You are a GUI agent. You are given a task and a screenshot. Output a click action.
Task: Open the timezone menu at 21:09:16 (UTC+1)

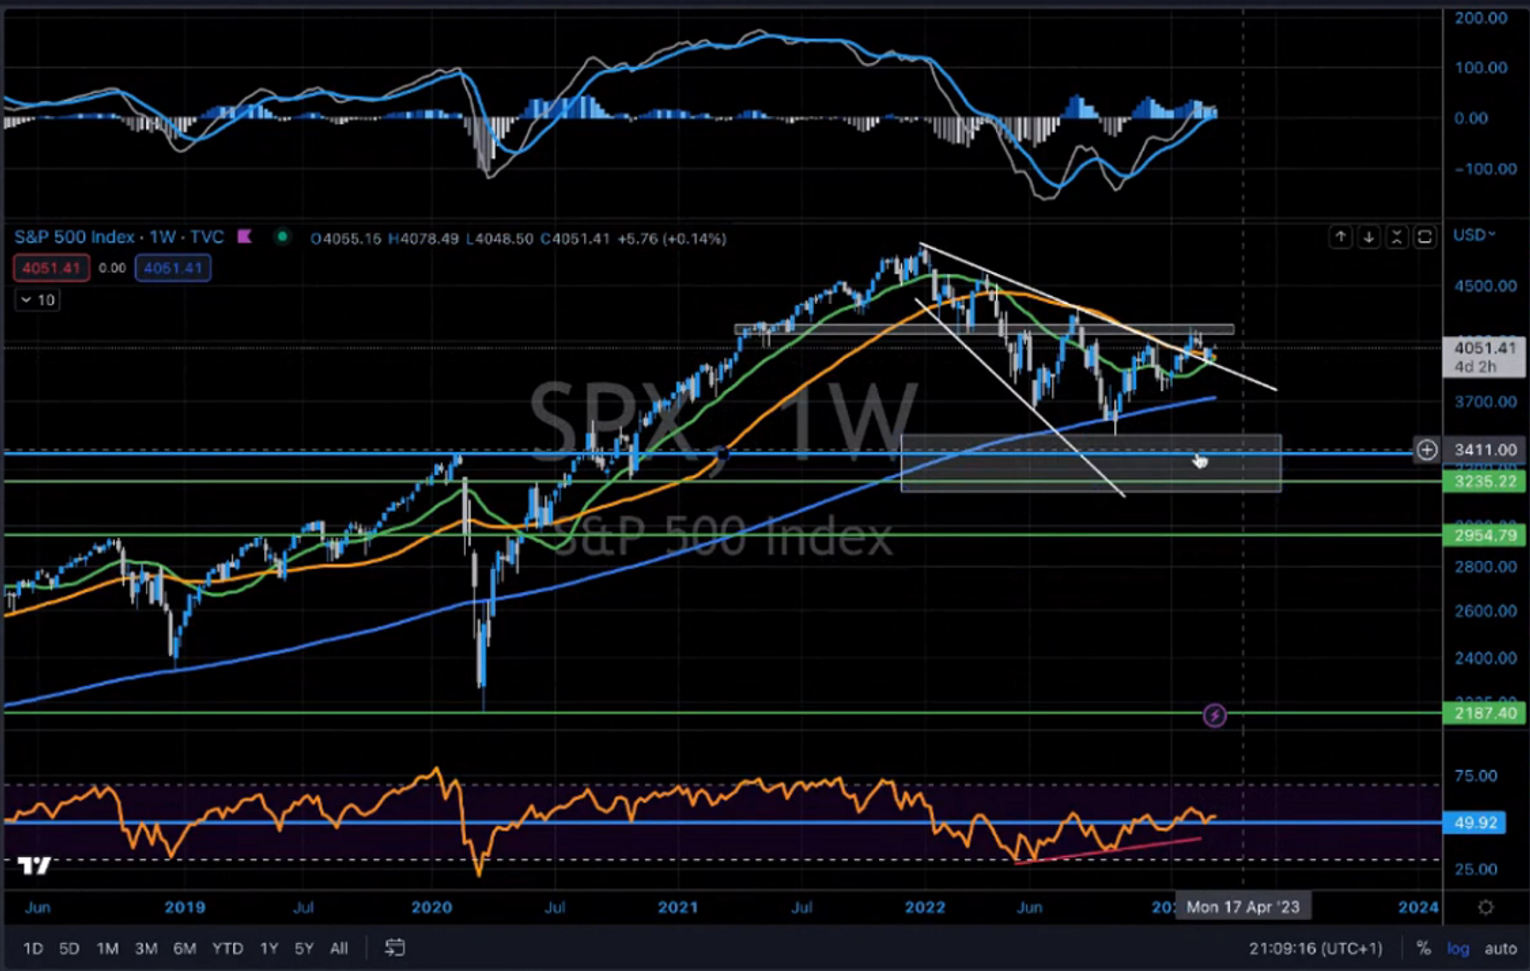tap(1315, 948)
